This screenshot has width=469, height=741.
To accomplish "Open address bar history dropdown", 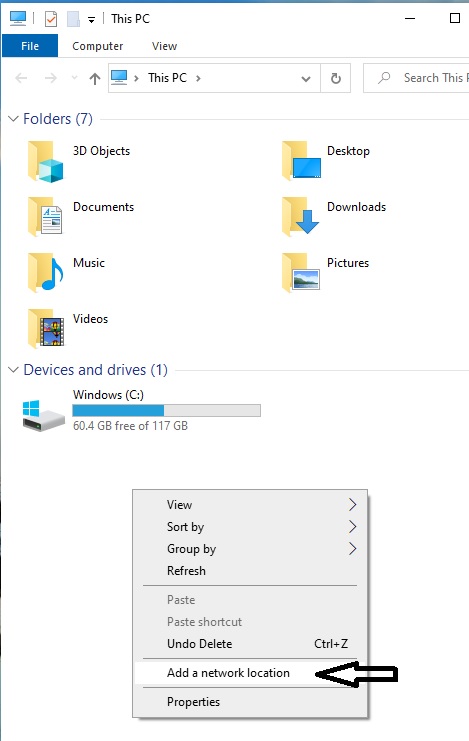I will 306,78.
